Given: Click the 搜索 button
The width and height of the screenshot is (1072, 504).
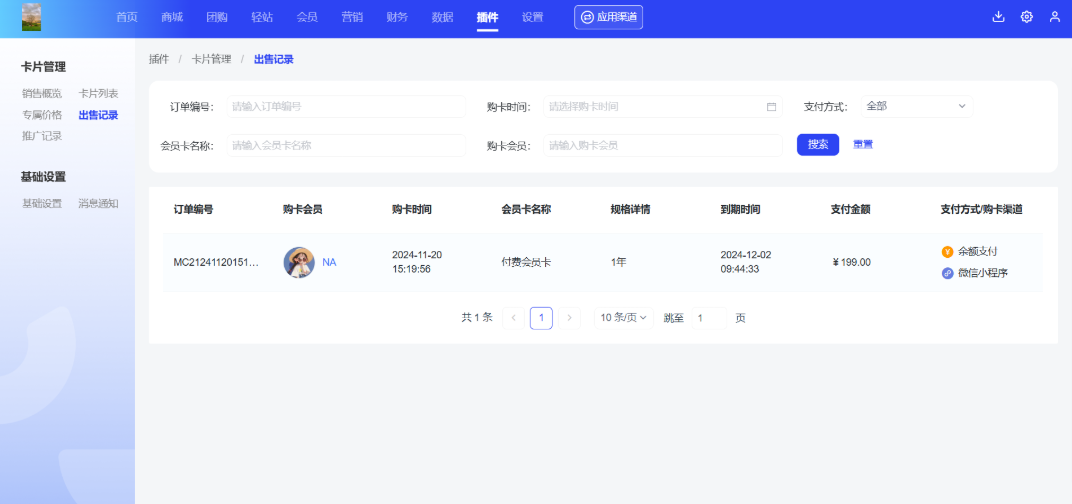Looking at the screenshot, I should point(817,145).
